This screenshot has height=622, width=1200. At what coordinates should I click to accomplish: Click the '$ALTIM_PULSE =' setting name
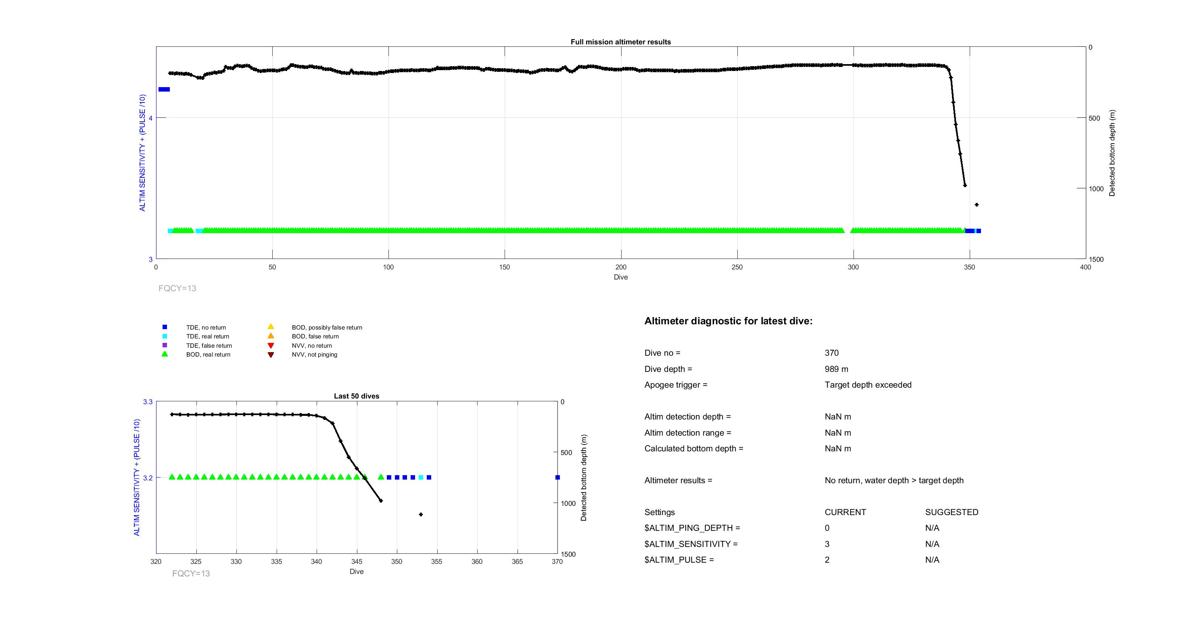pyautogui.click(x=679, y=560)
